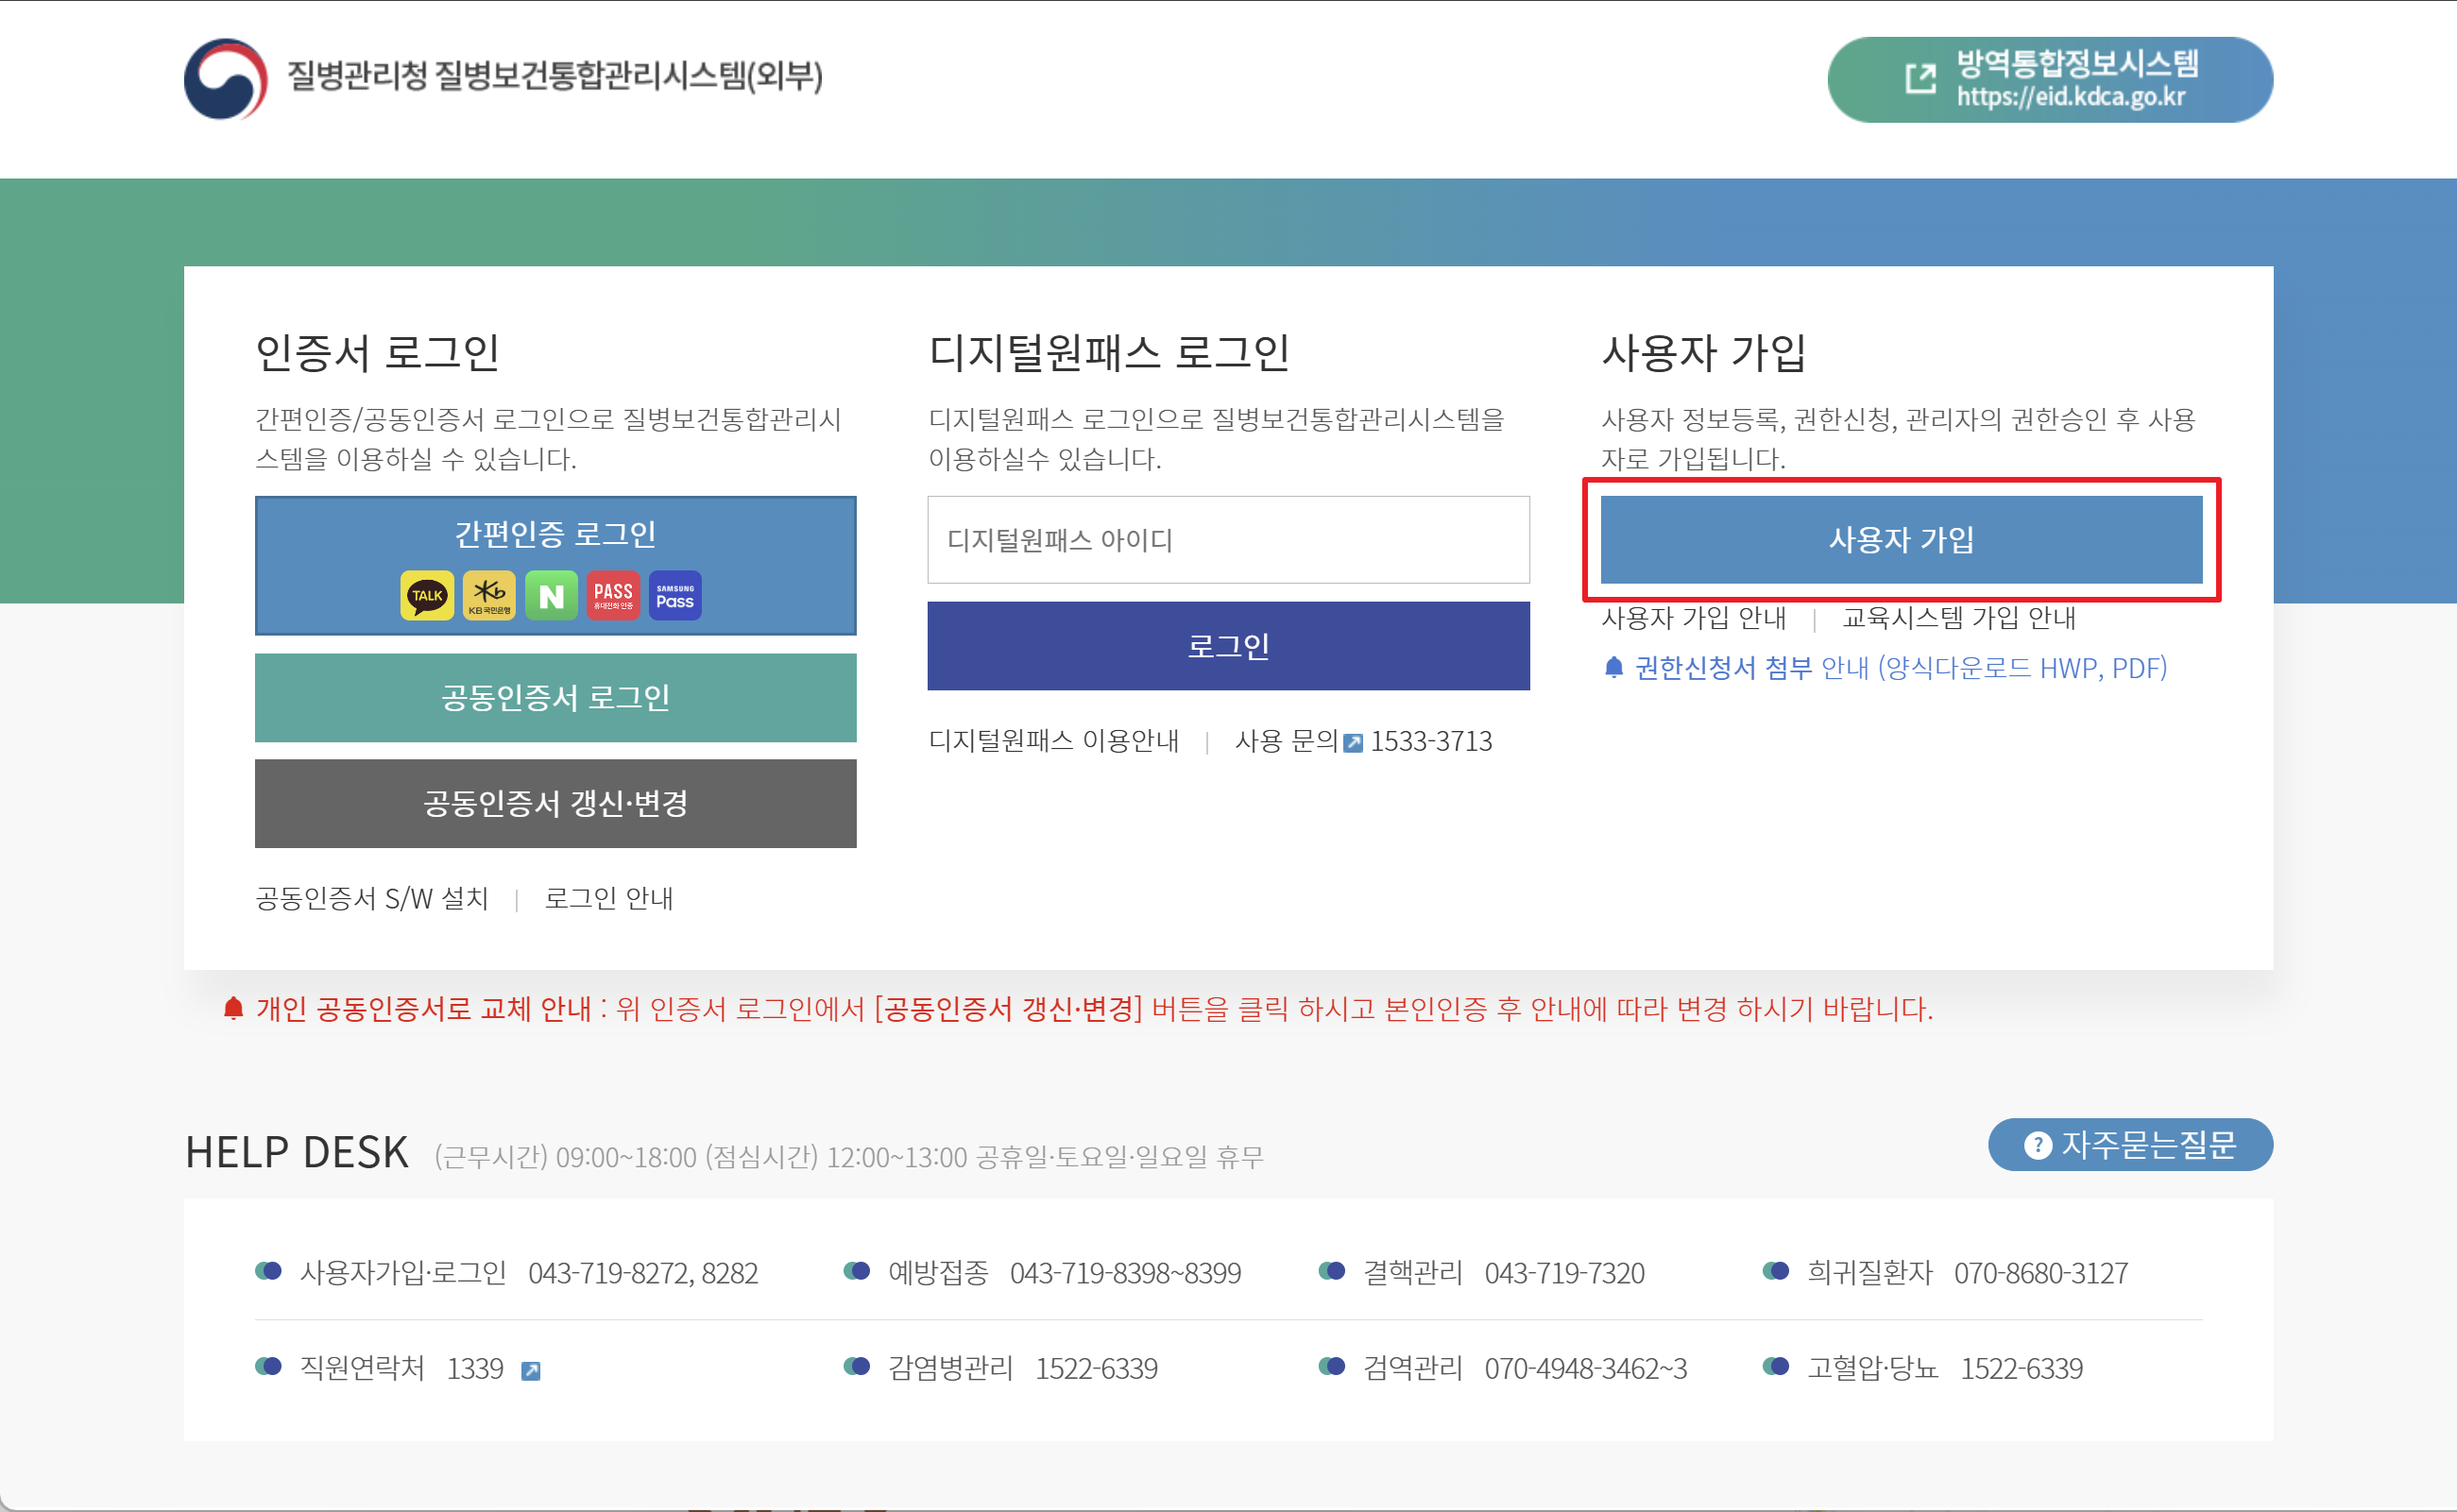Click red bell icon by 개인 공동인증서로 교체 안내
Screen dimensions: 2457x1512
click(x=233, y=1008)
